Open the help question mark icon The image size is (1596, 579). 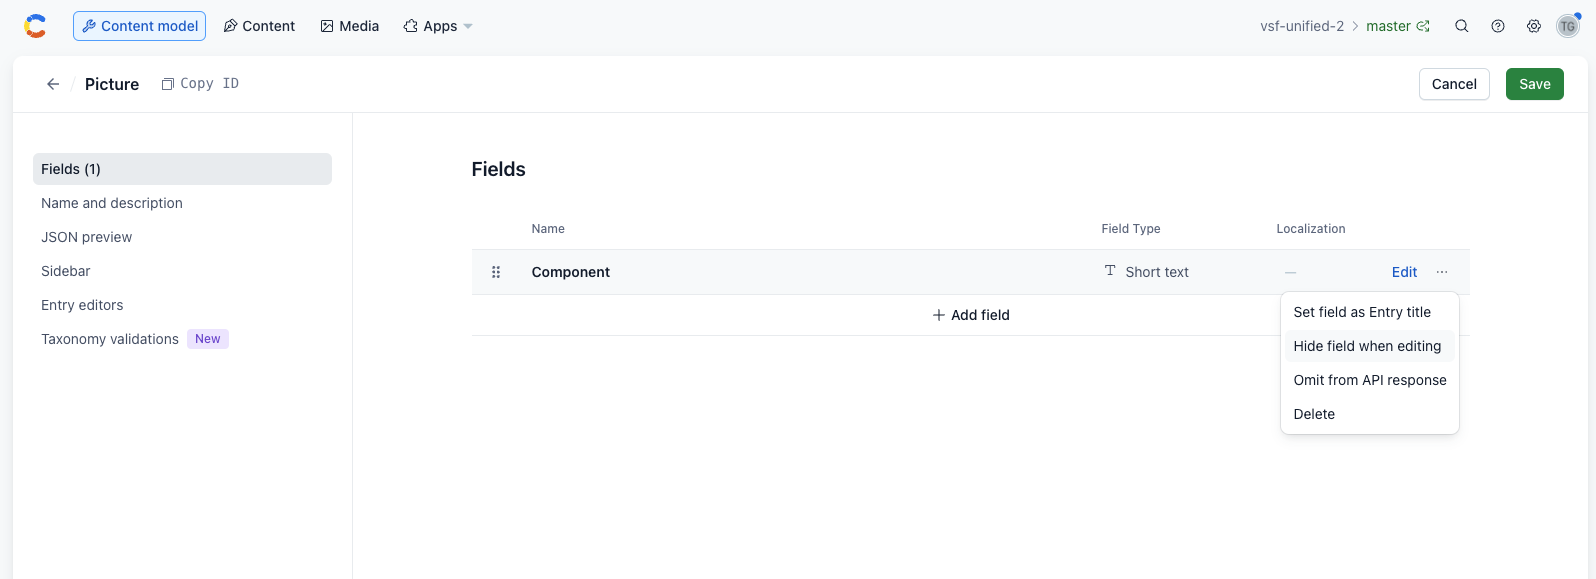tap(1498, 26)
